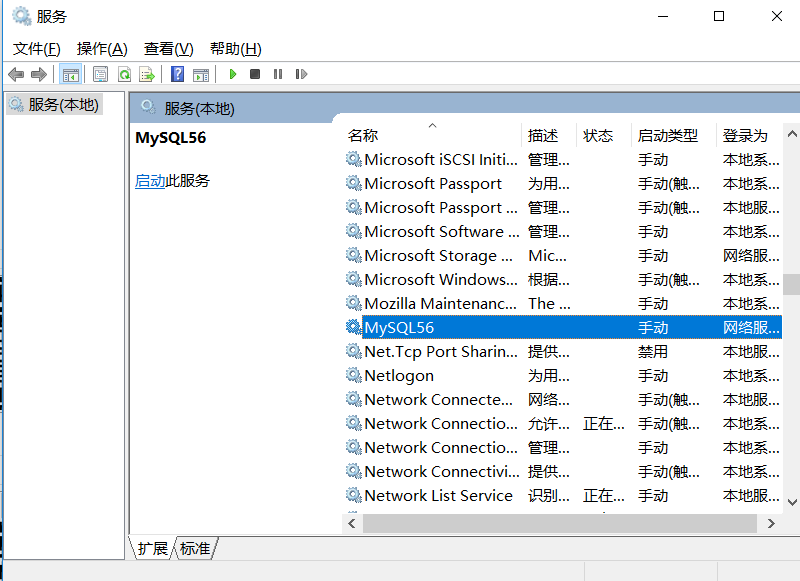
Task: Open Help using the question mark icon
Action: [178, 74]
